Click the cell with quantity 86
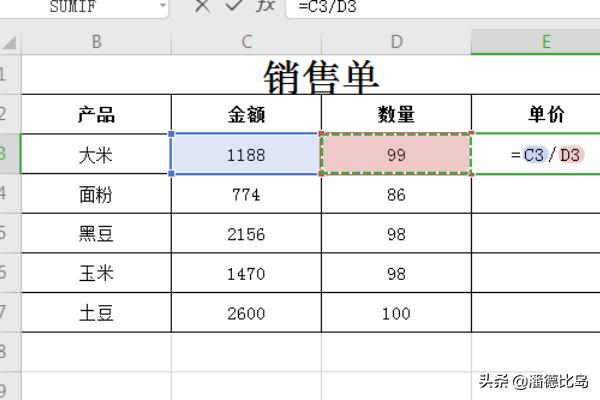Viewport: 600px width, 400px height. click(x=397, y=194)
